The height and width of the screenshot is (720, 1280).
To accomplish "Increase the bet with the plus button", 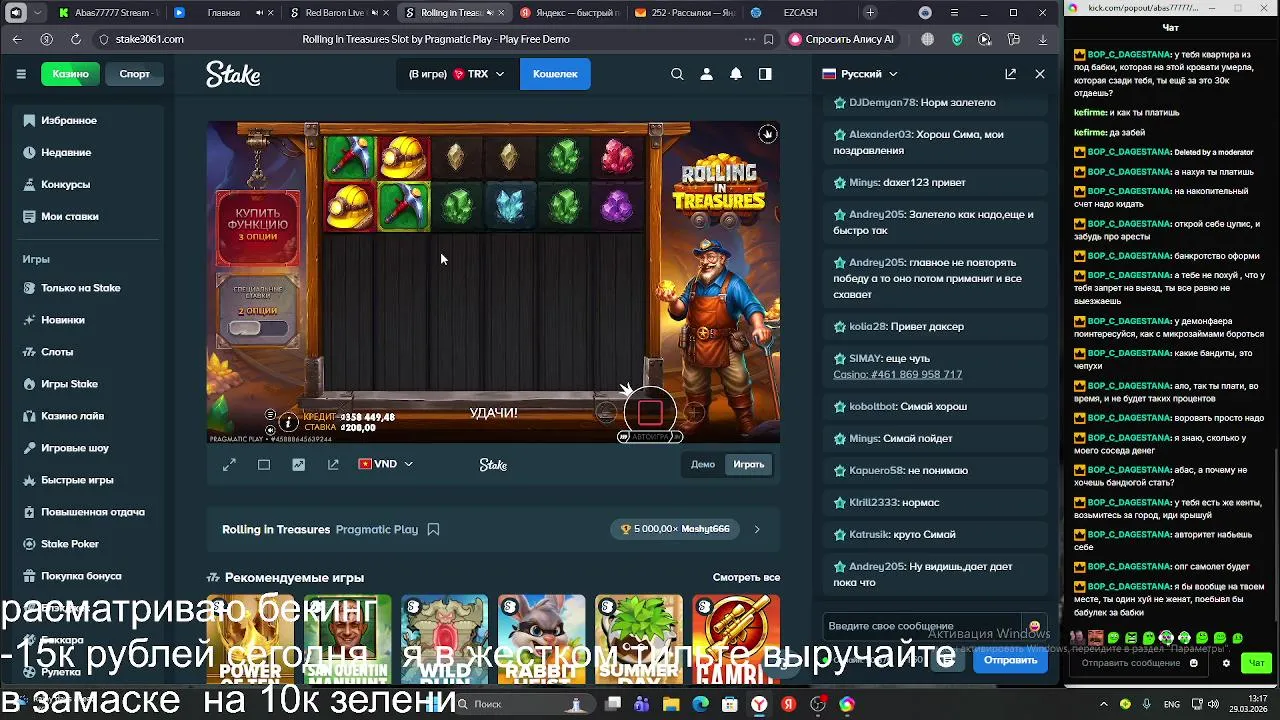I will point(694,412).
